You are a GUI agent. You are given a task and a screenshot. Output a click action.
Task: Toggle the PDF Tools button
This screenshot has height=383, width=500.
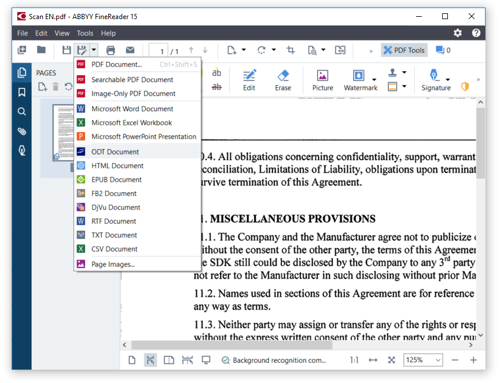(x=404, y=50)
